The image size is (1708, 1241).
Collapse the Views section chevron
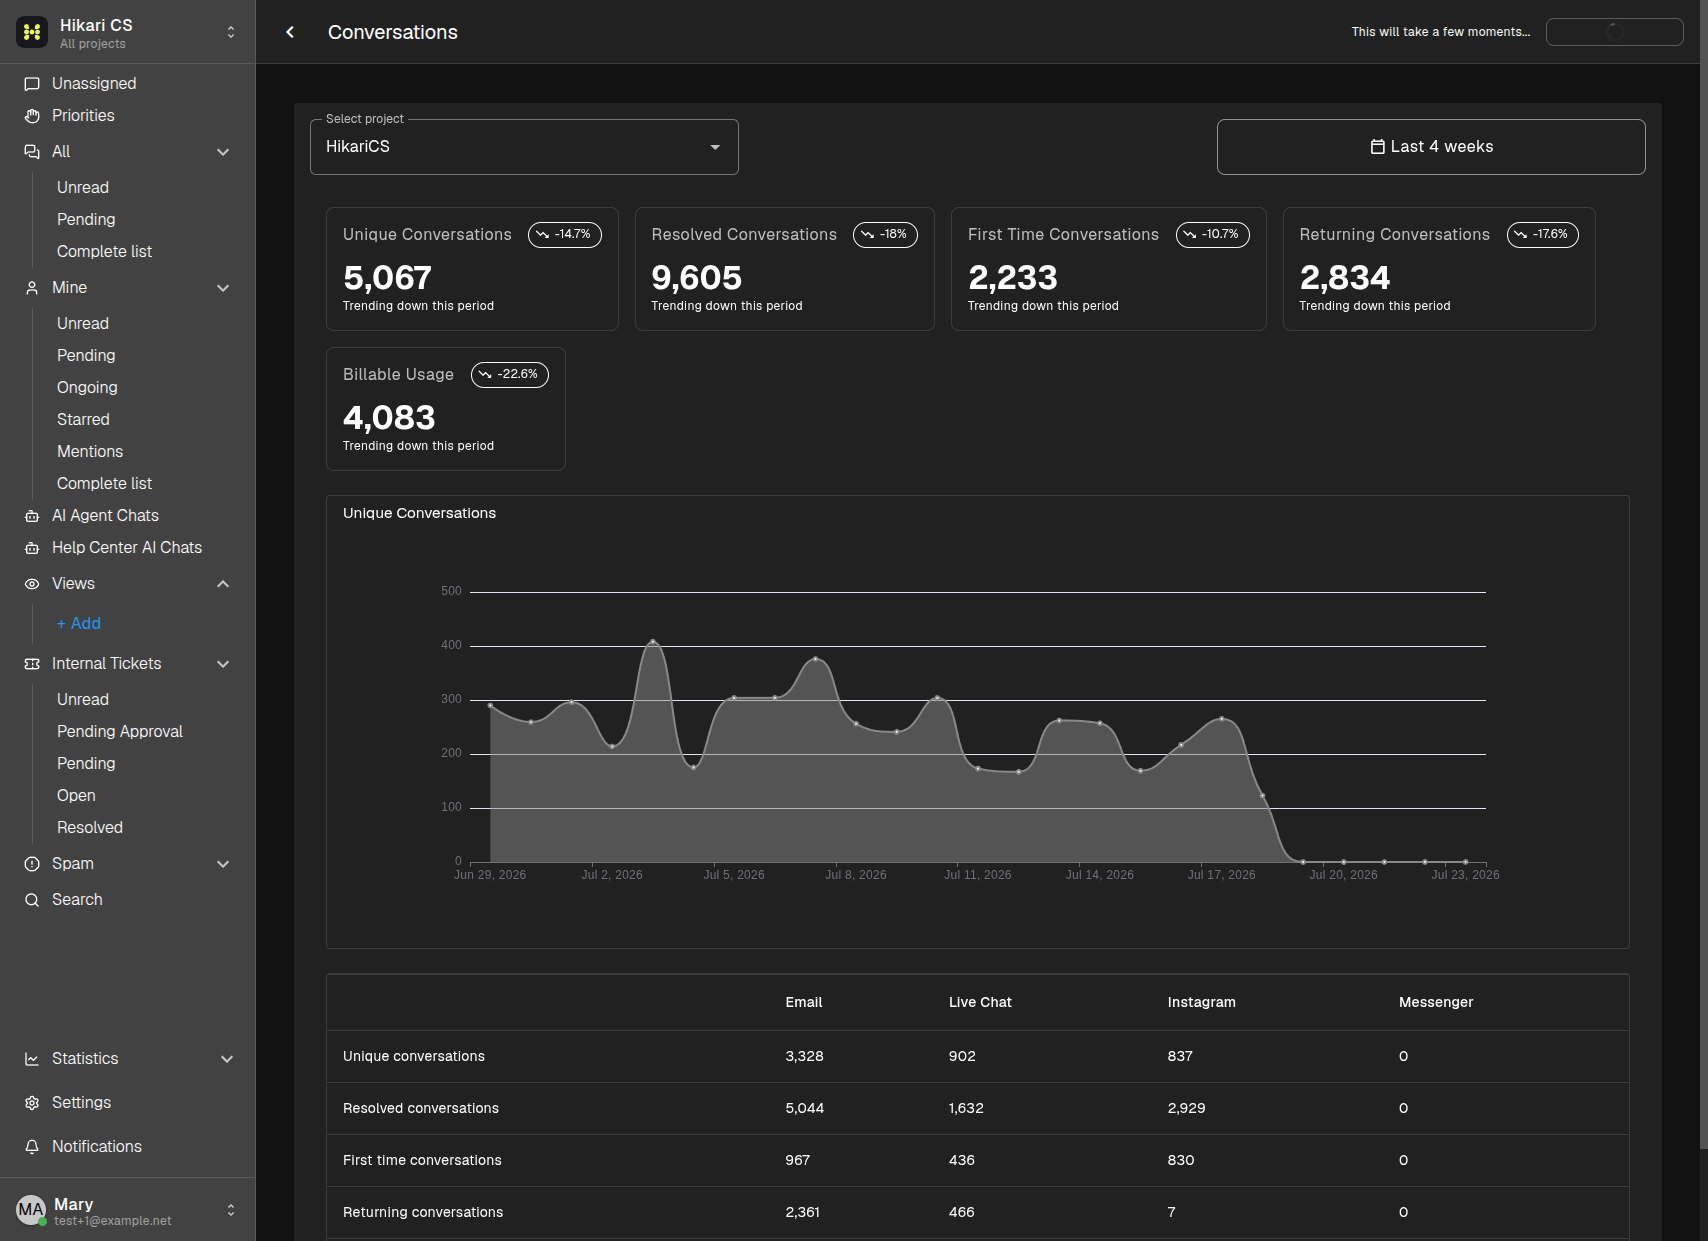223,584
